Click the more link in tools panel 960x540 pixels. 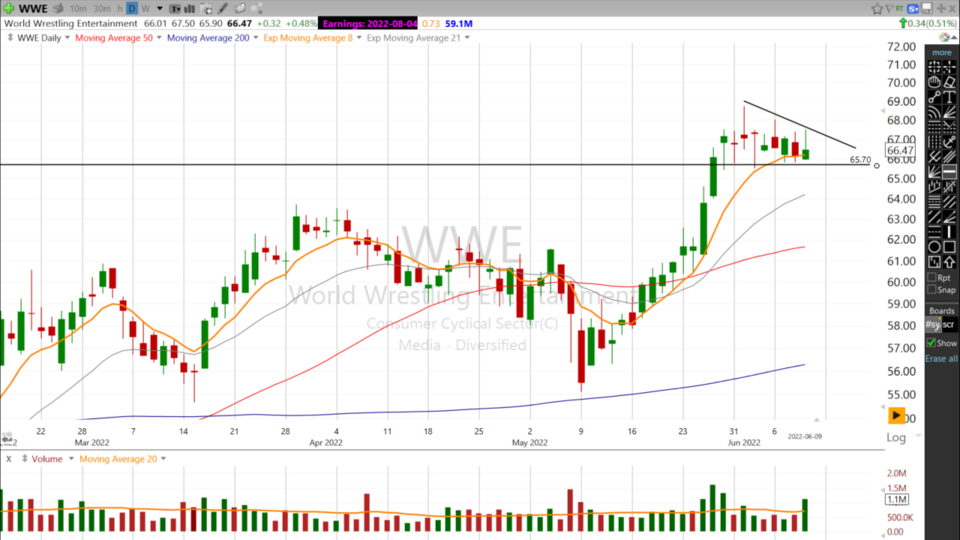[942, 53]
